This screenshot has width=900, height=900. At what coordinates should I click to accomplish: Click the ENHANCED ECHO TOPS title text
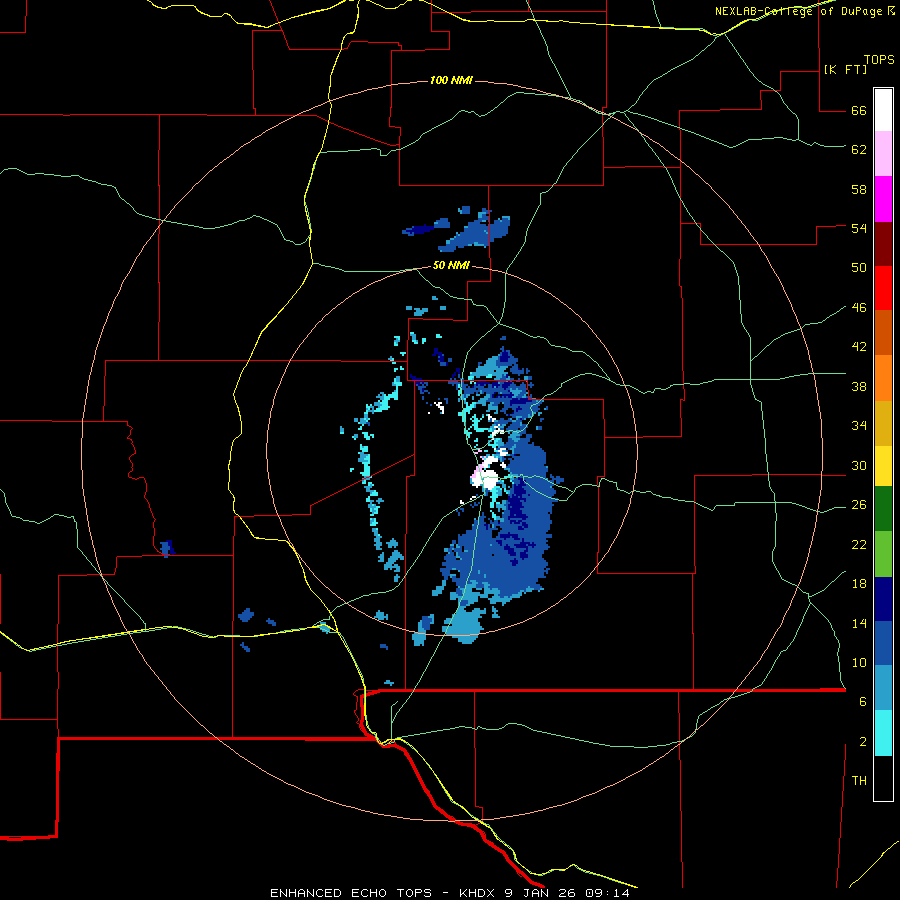point(351,893)
